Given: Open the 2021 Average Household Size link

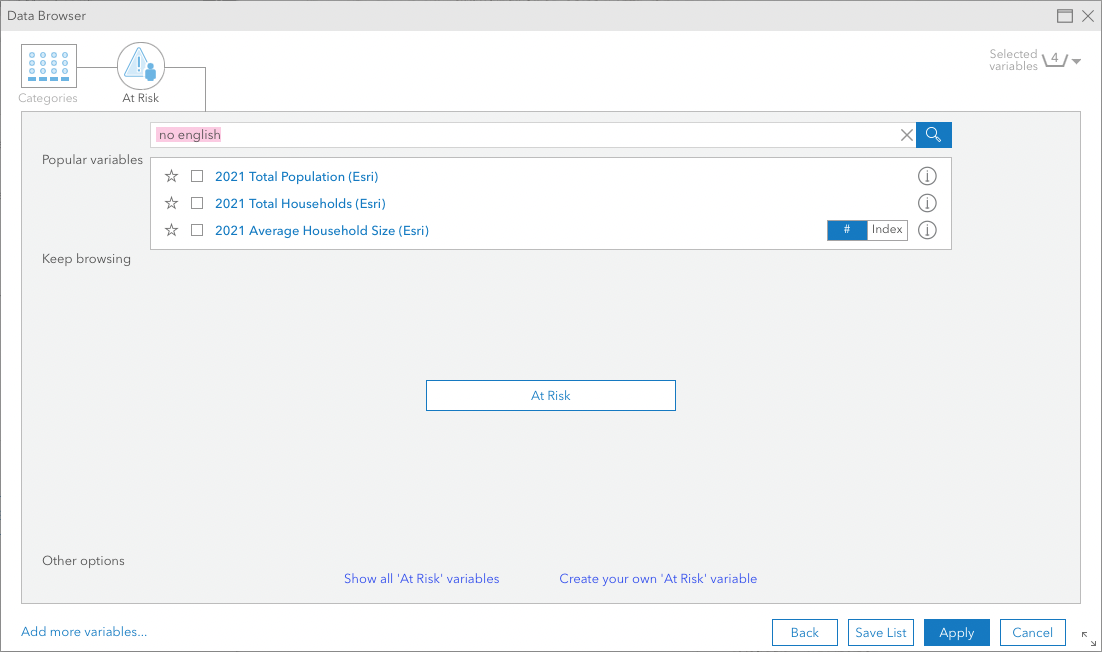Looking at the screenshot, I should tap(322, 230).
